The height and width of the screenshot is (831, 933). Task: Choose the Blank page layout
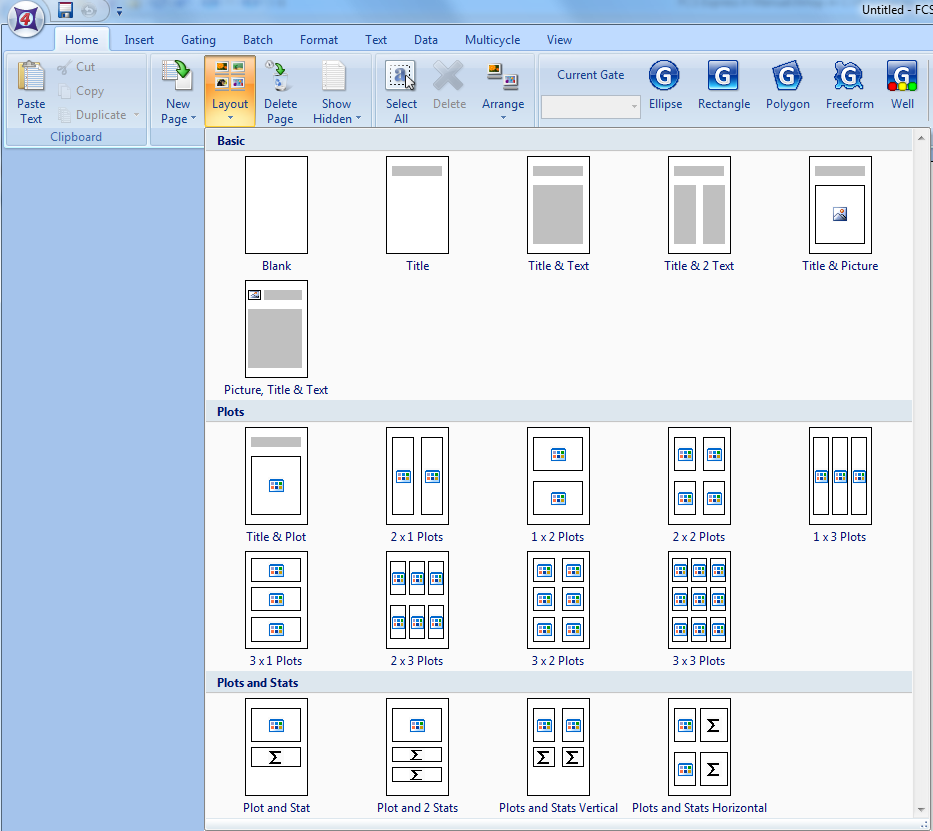tap(276, 205)
